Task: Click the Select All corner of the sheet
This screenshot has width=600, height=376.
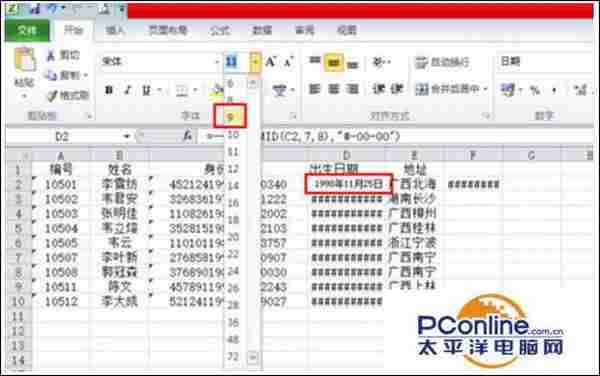Action: coord(18,156)
